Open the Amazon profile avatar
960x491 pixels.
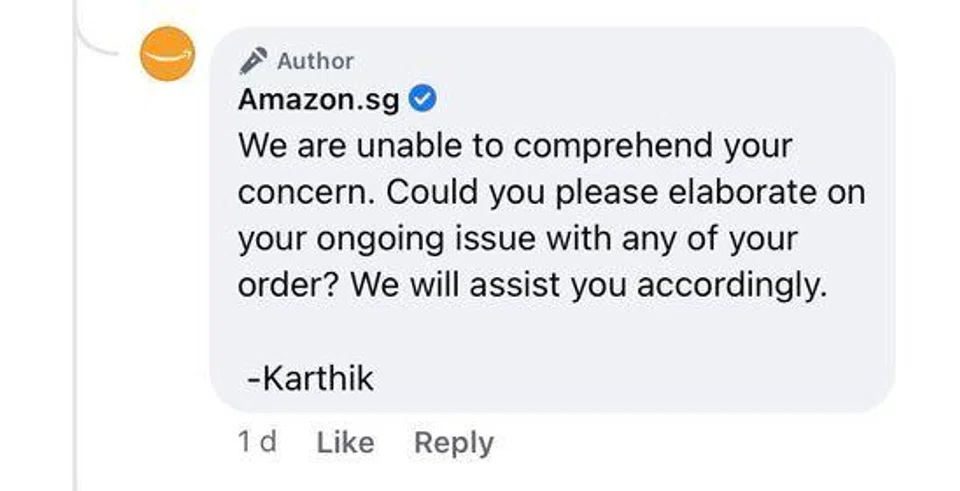pyautogui.click(x=167, y=55)
